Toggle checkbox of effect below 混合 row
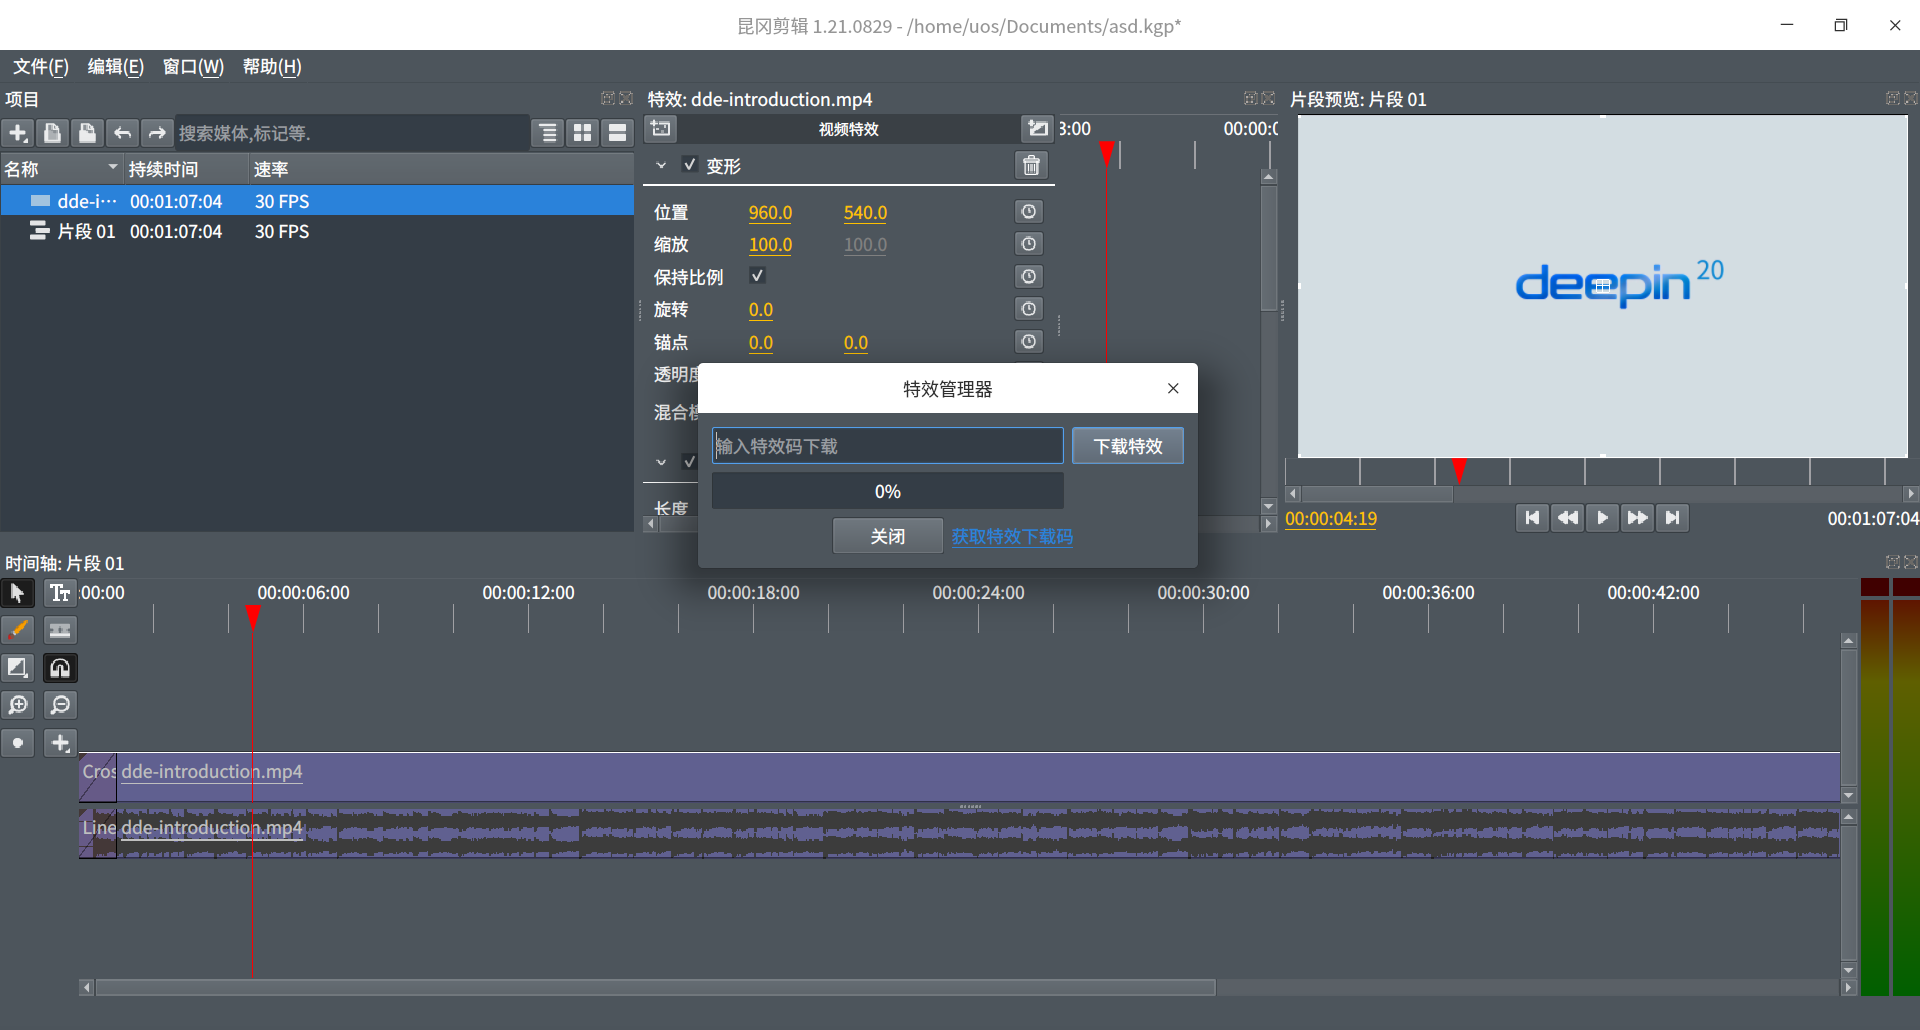 click(689, 462)
